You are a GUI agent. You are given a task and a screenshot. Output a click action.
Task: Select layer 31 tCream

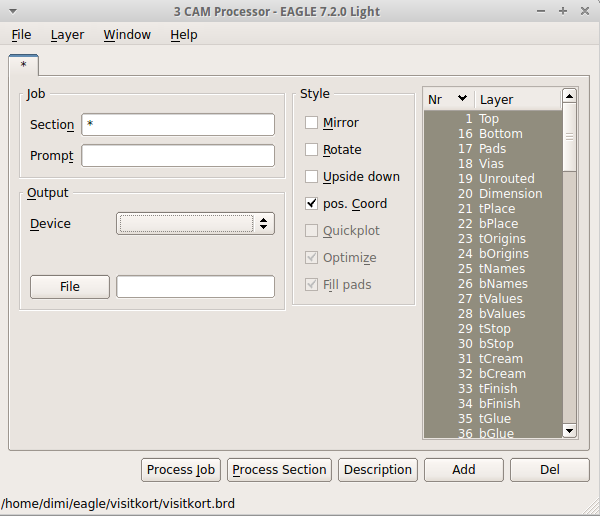coord(493,359)
